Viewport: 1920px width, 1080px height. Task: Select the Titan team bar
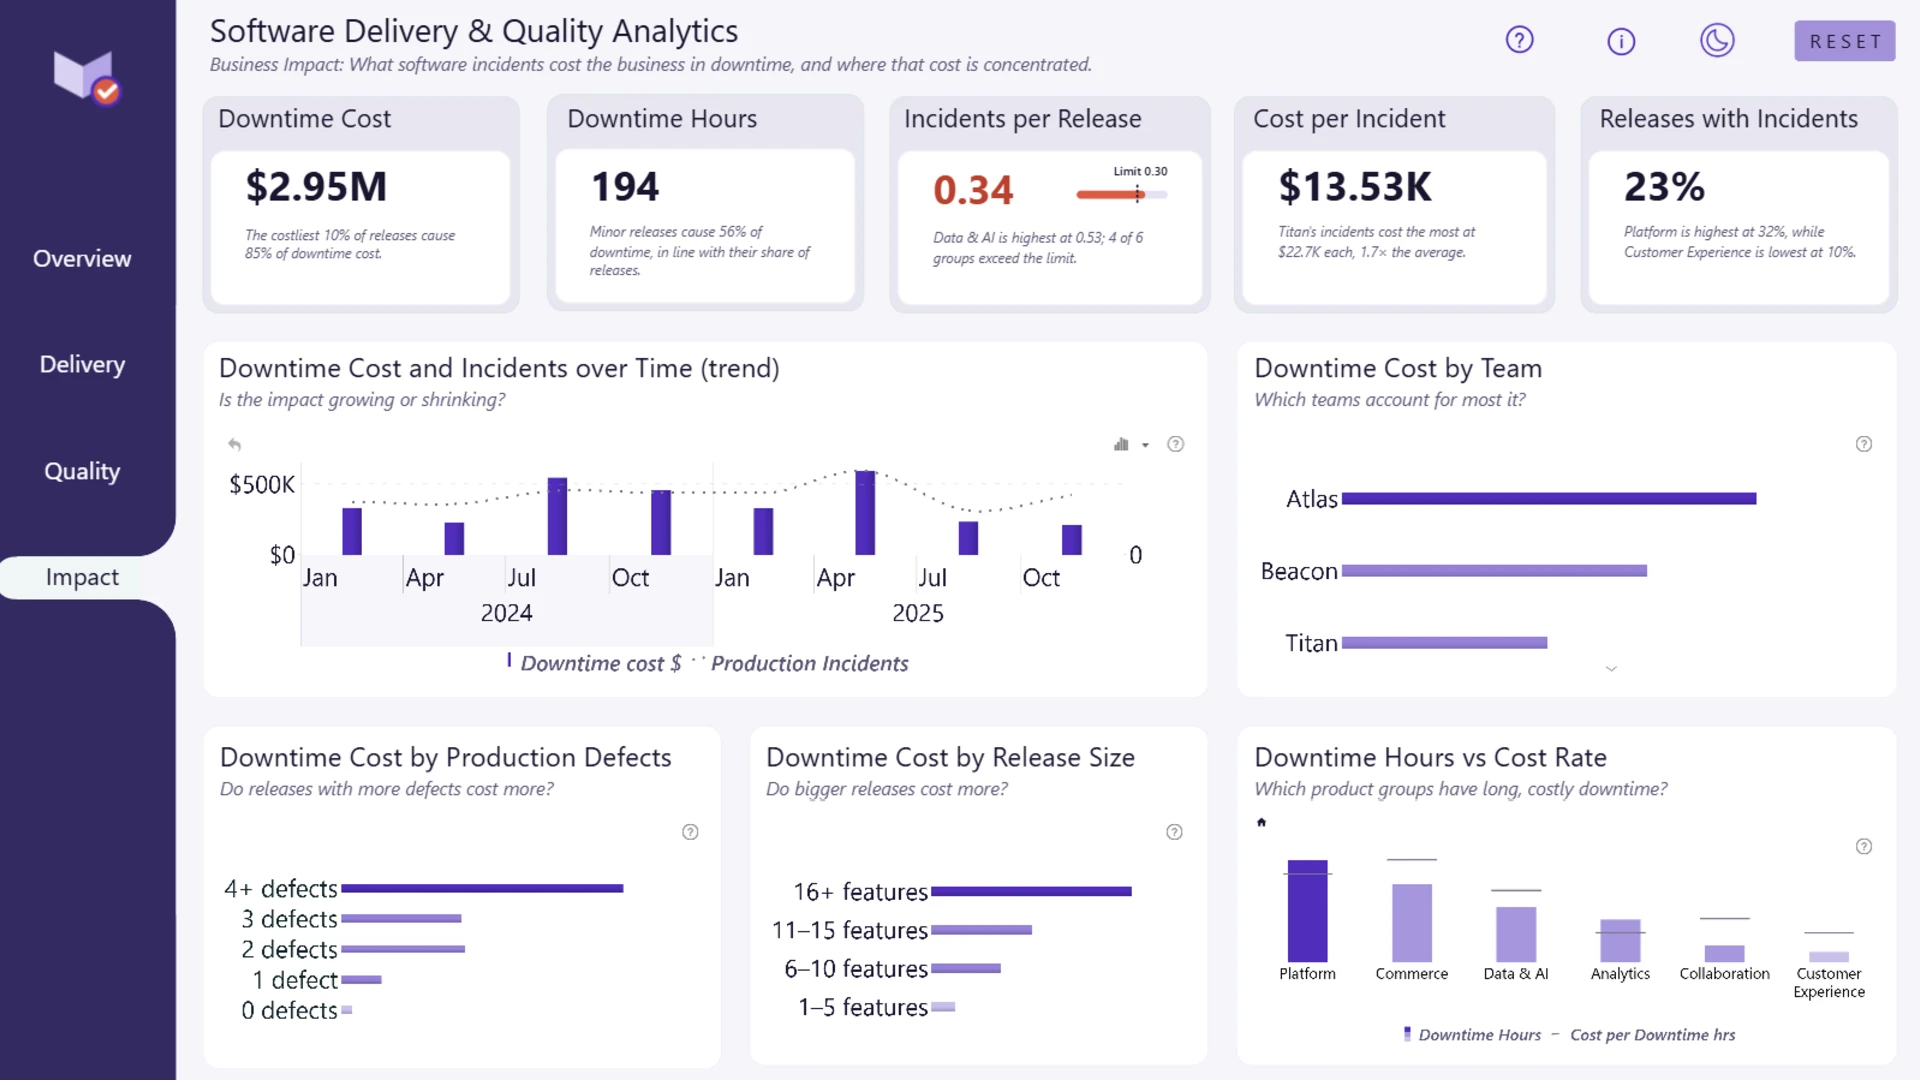pyautogui.click(x=1444, y=642)
